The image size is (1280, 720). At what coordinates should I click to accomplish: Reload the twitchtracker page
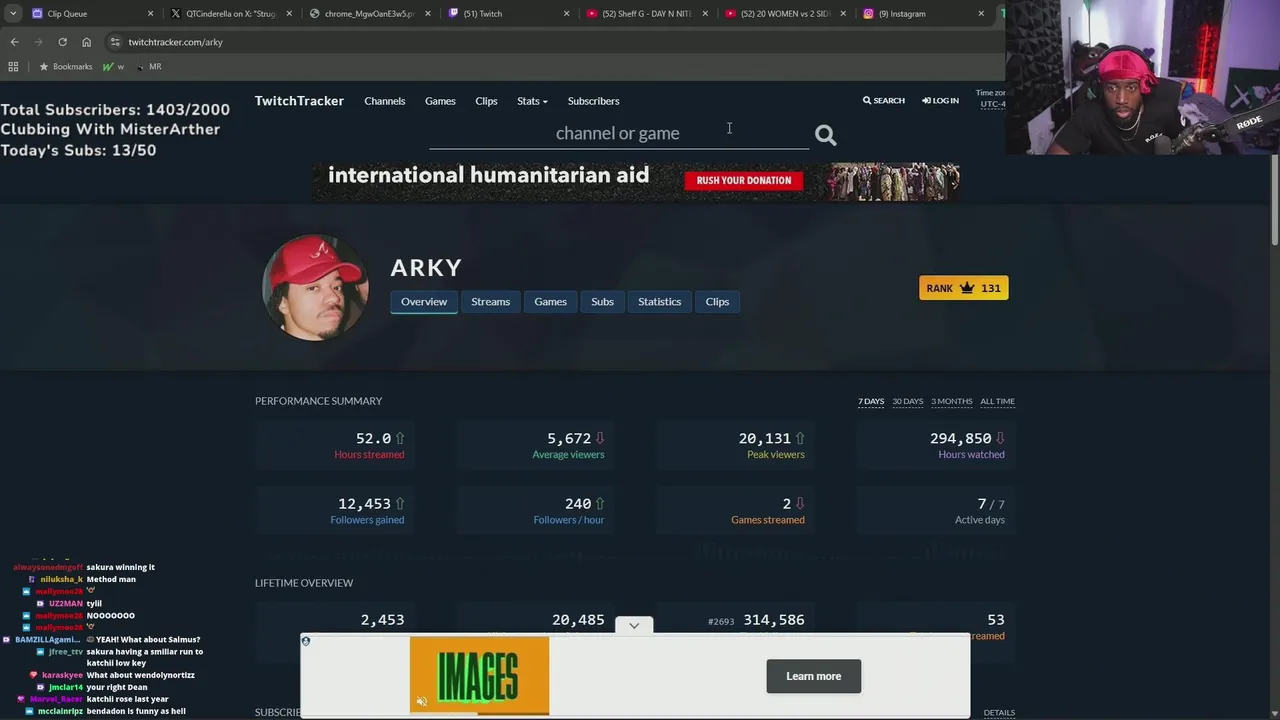click(62, 42)
